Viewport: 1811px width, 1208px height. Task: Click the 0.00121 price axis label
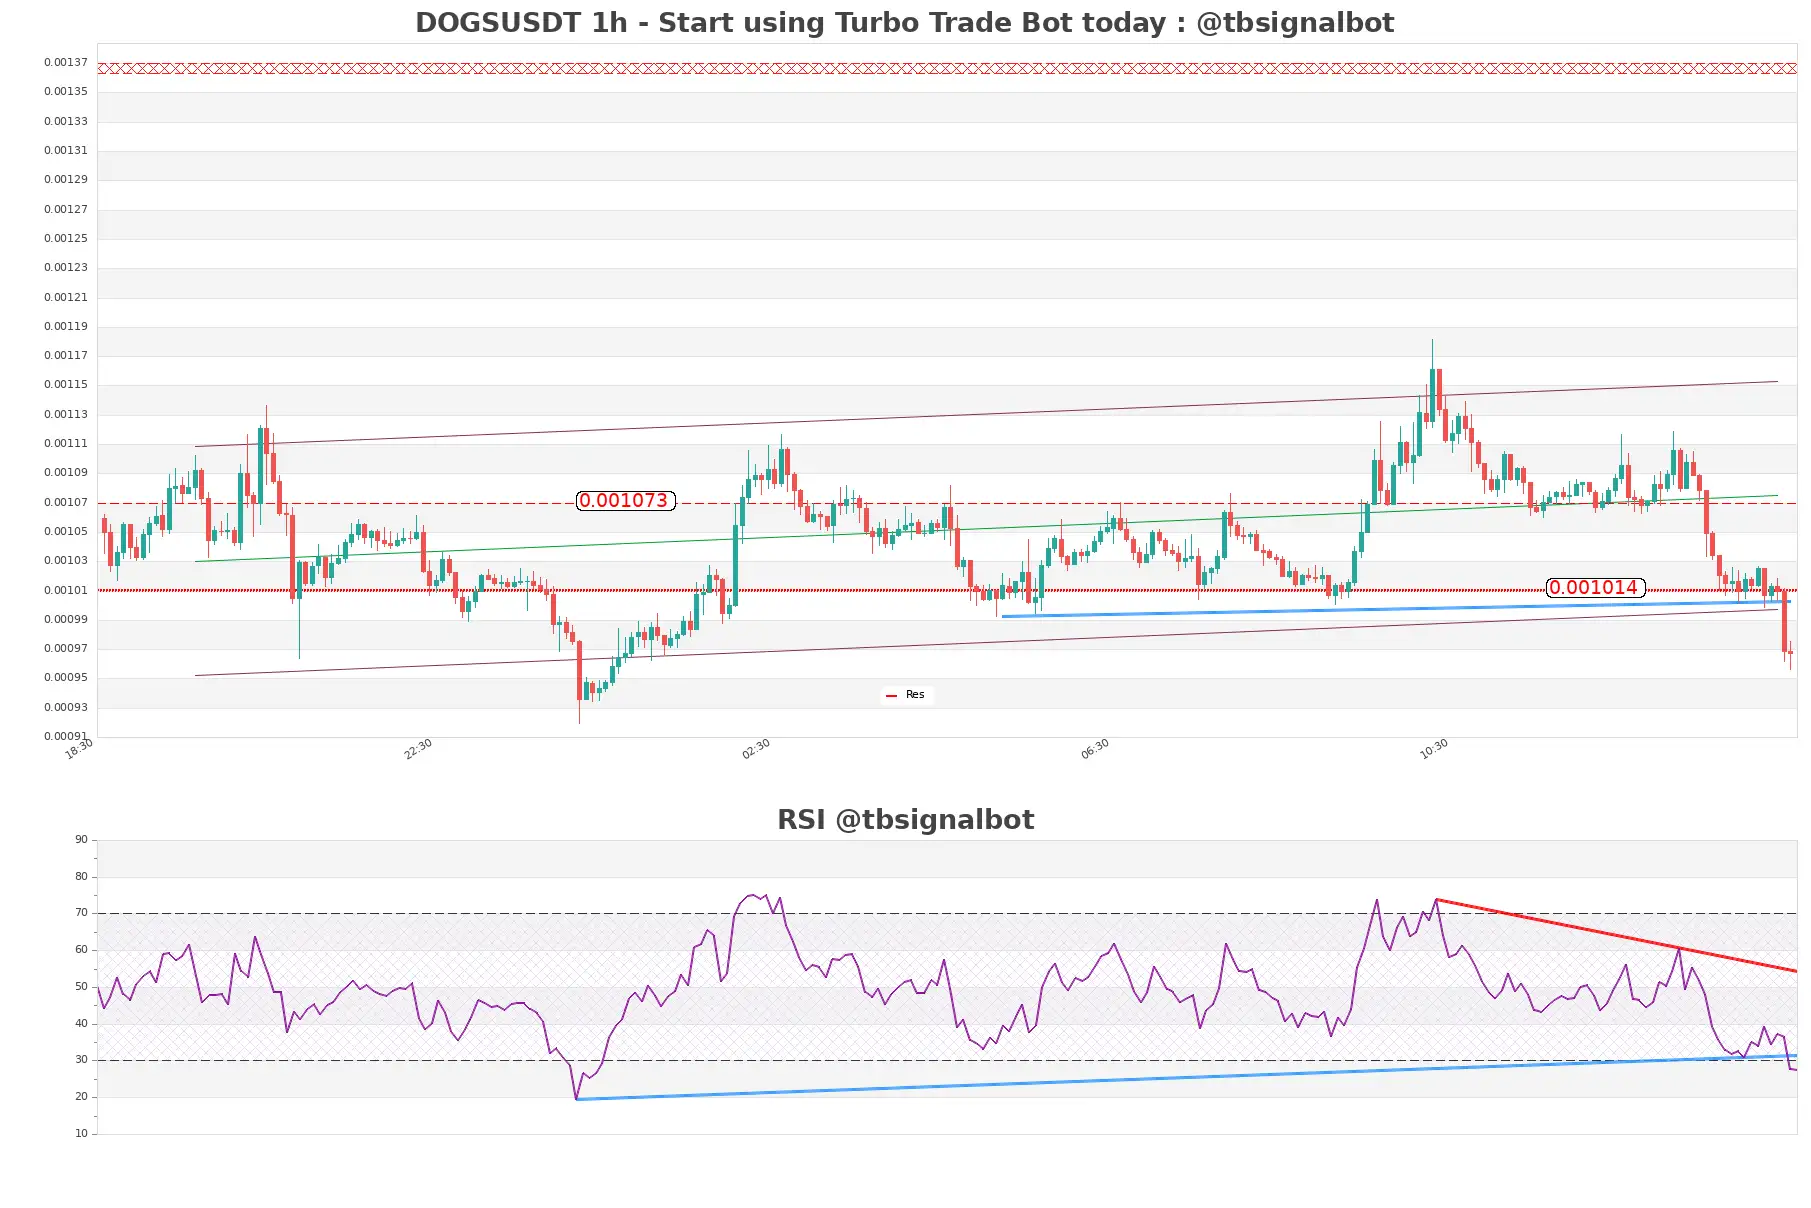65,297
